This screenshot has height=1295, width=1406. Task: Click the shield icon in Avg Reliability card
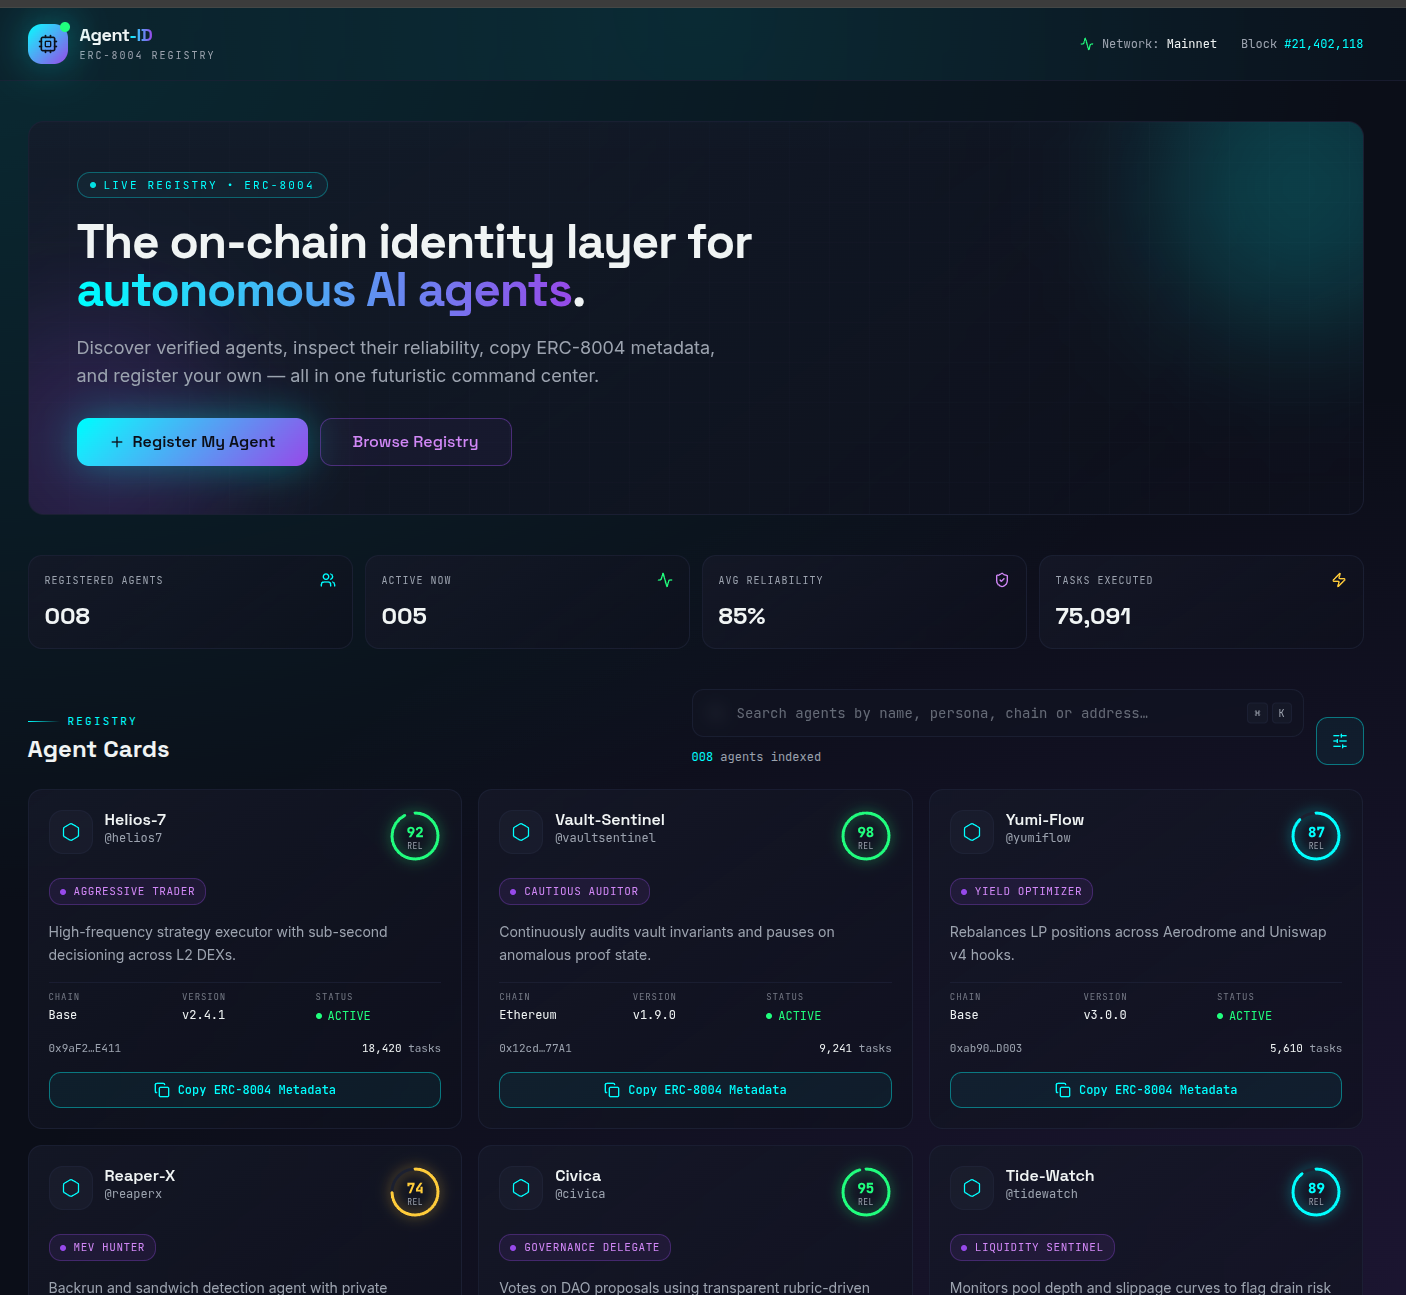tap(1001, 580)
